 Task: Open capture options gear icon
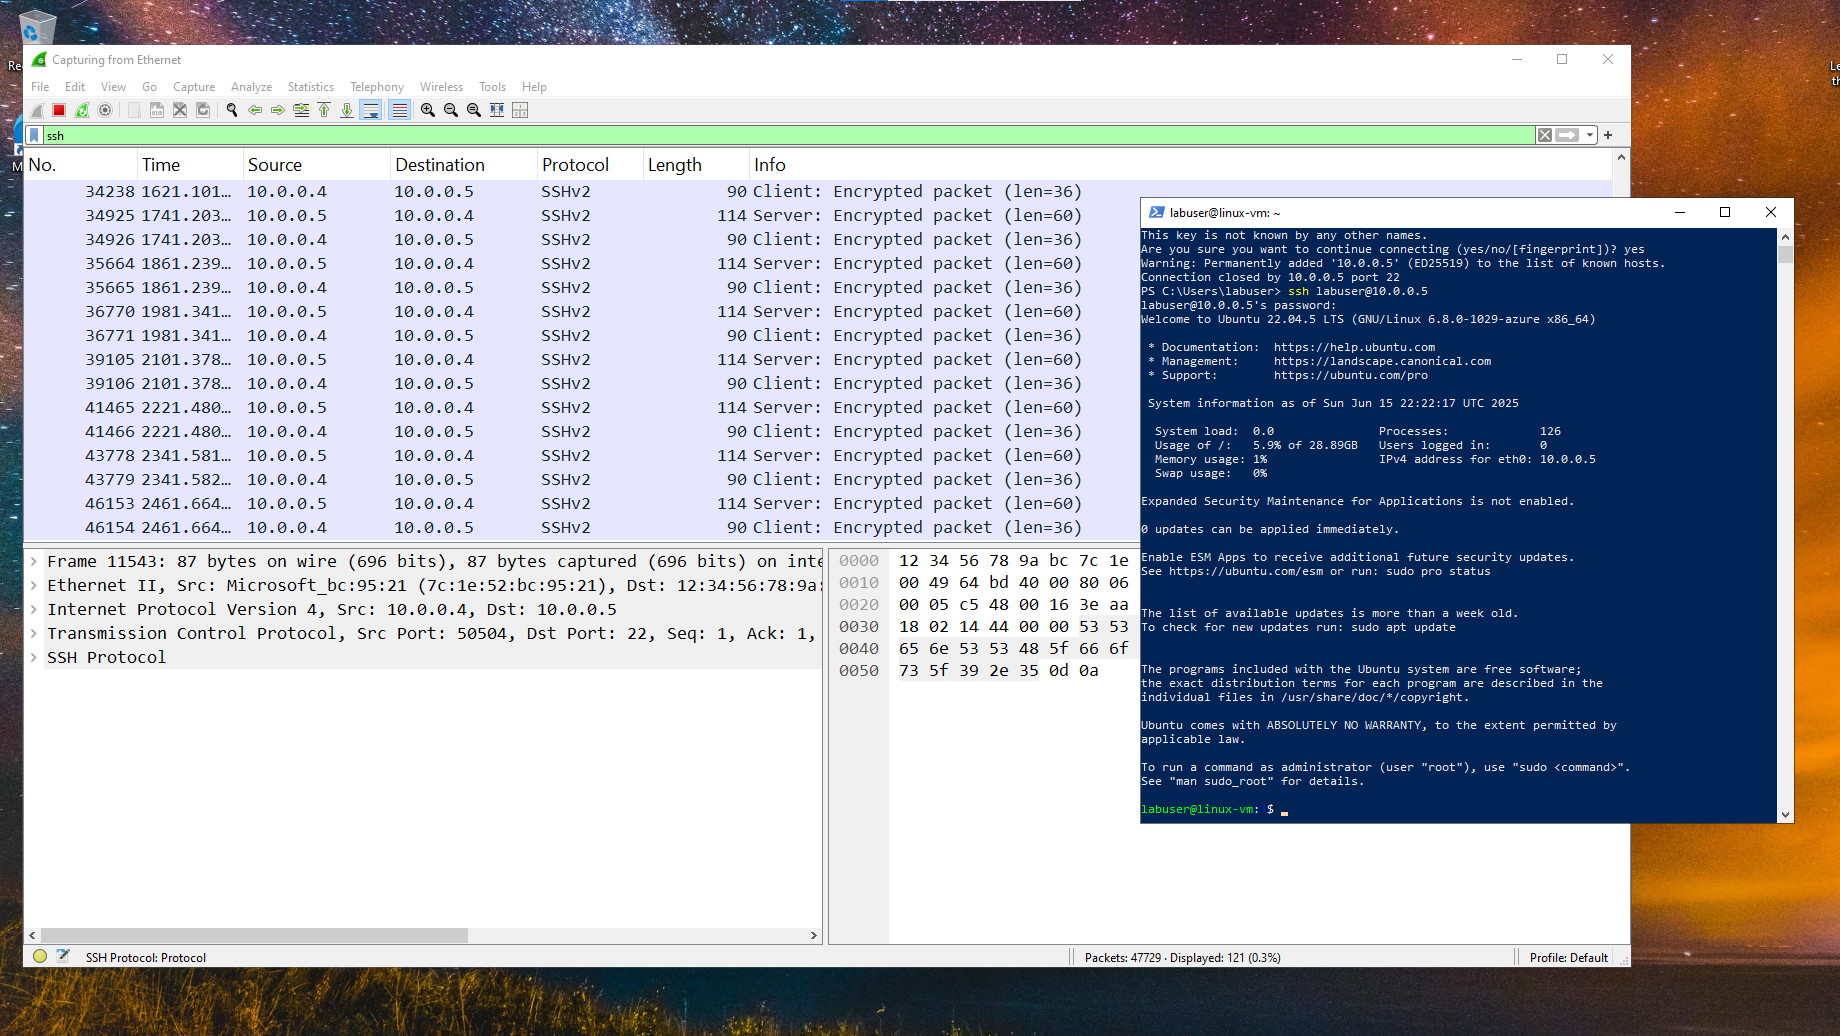pyautogui.click(x=105, y=110)
